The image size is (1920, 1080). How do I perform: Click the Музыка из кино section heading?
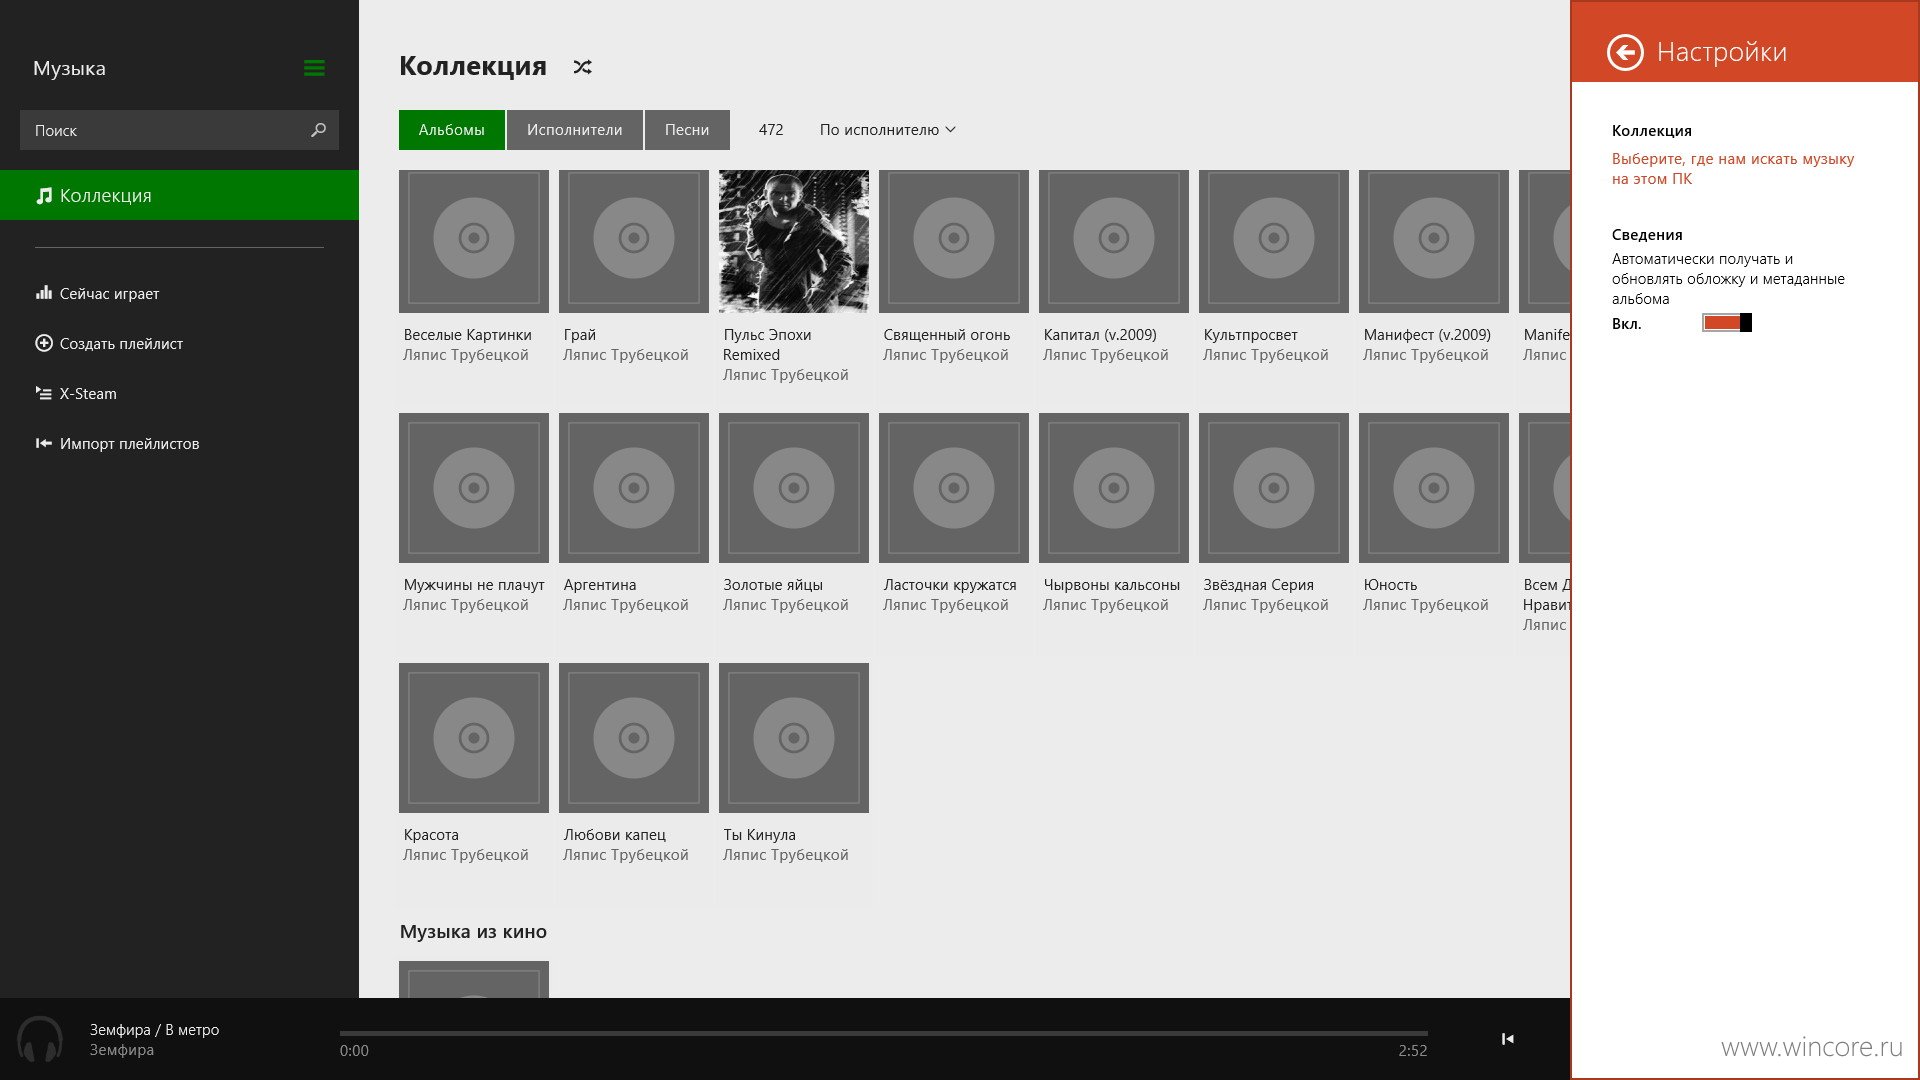click(473, 932)
